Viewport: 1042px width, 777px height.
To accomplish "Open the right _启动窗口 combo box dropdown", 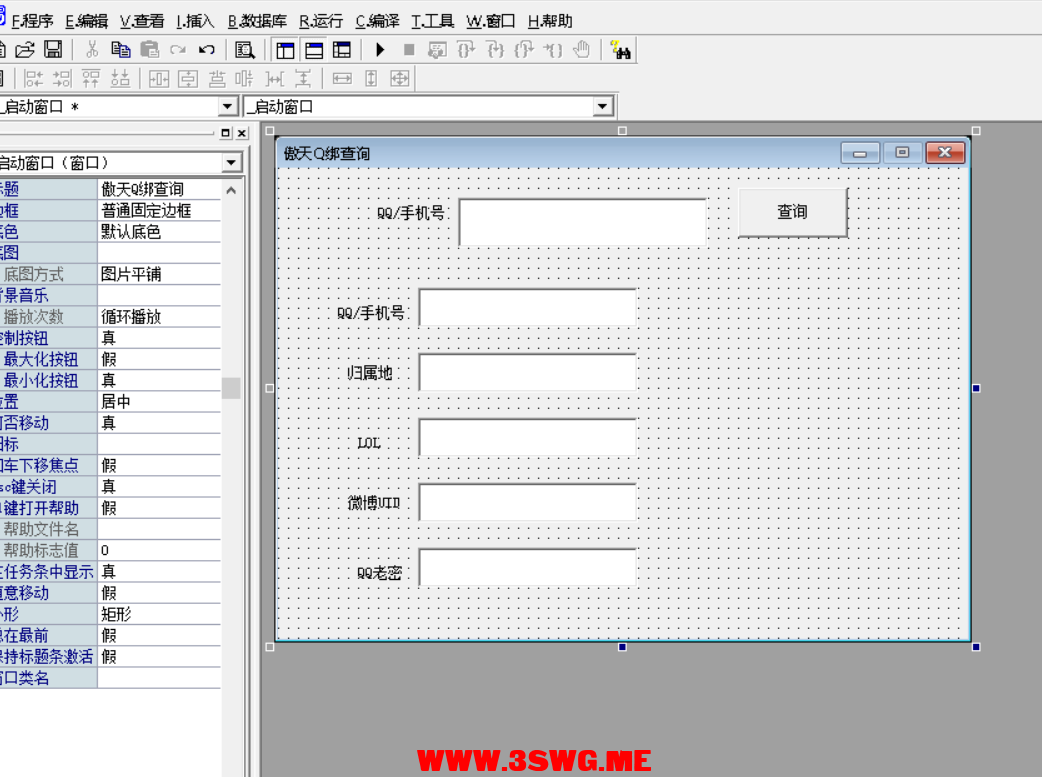I will [602, 106].
